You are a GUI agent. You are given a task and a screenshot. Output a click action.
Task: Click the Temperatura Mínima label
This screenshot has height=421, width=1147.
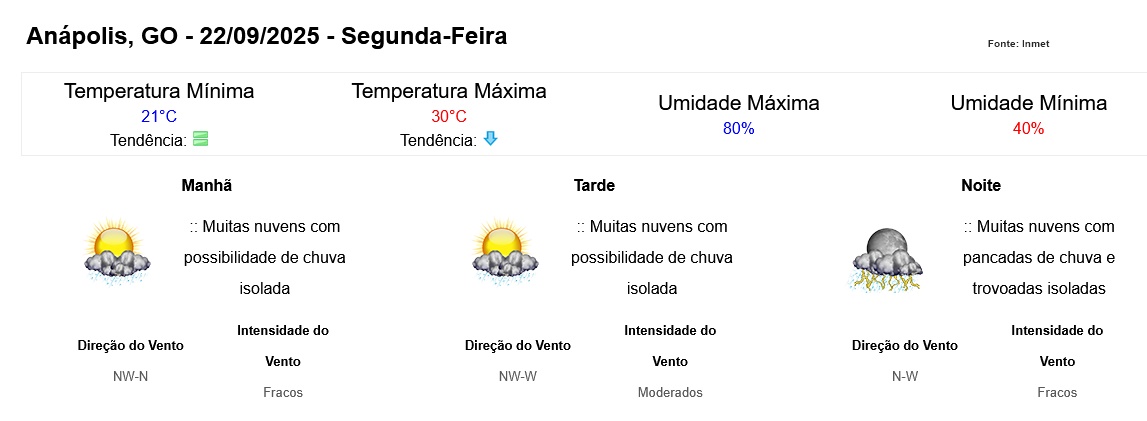tap(159, 91)
